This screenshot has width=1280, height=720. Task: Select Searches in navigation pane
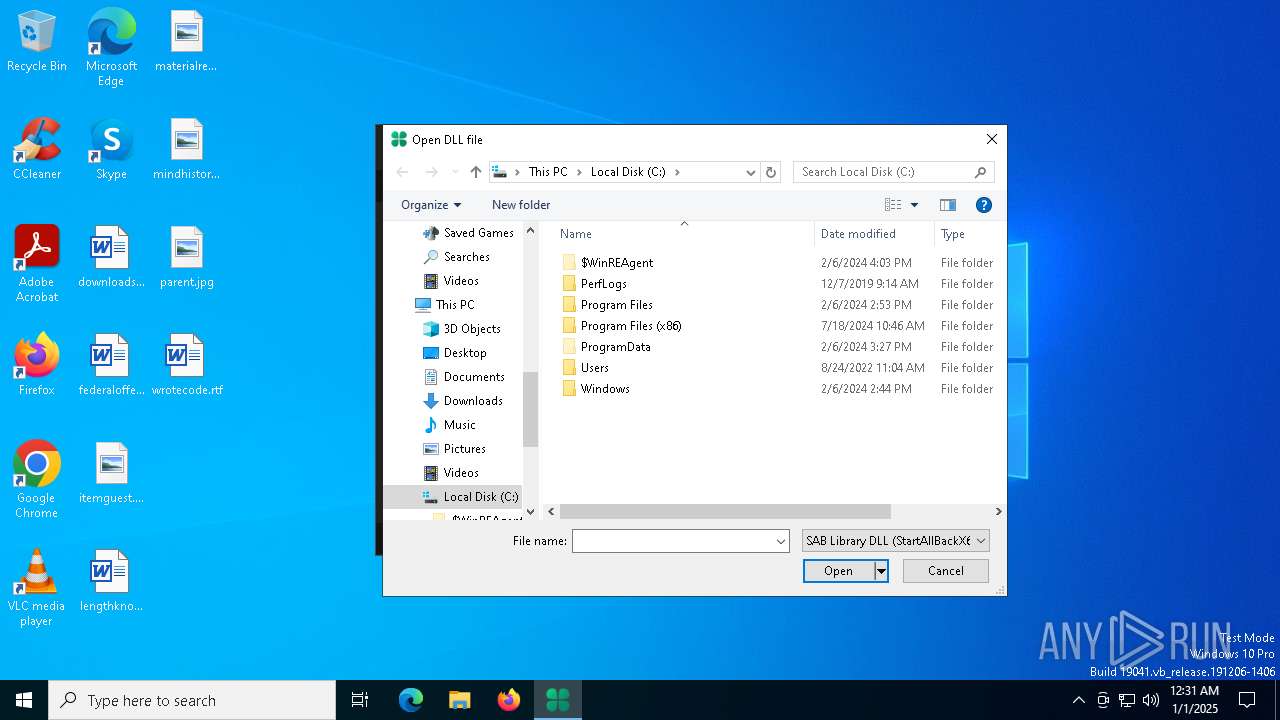[456, 257]
